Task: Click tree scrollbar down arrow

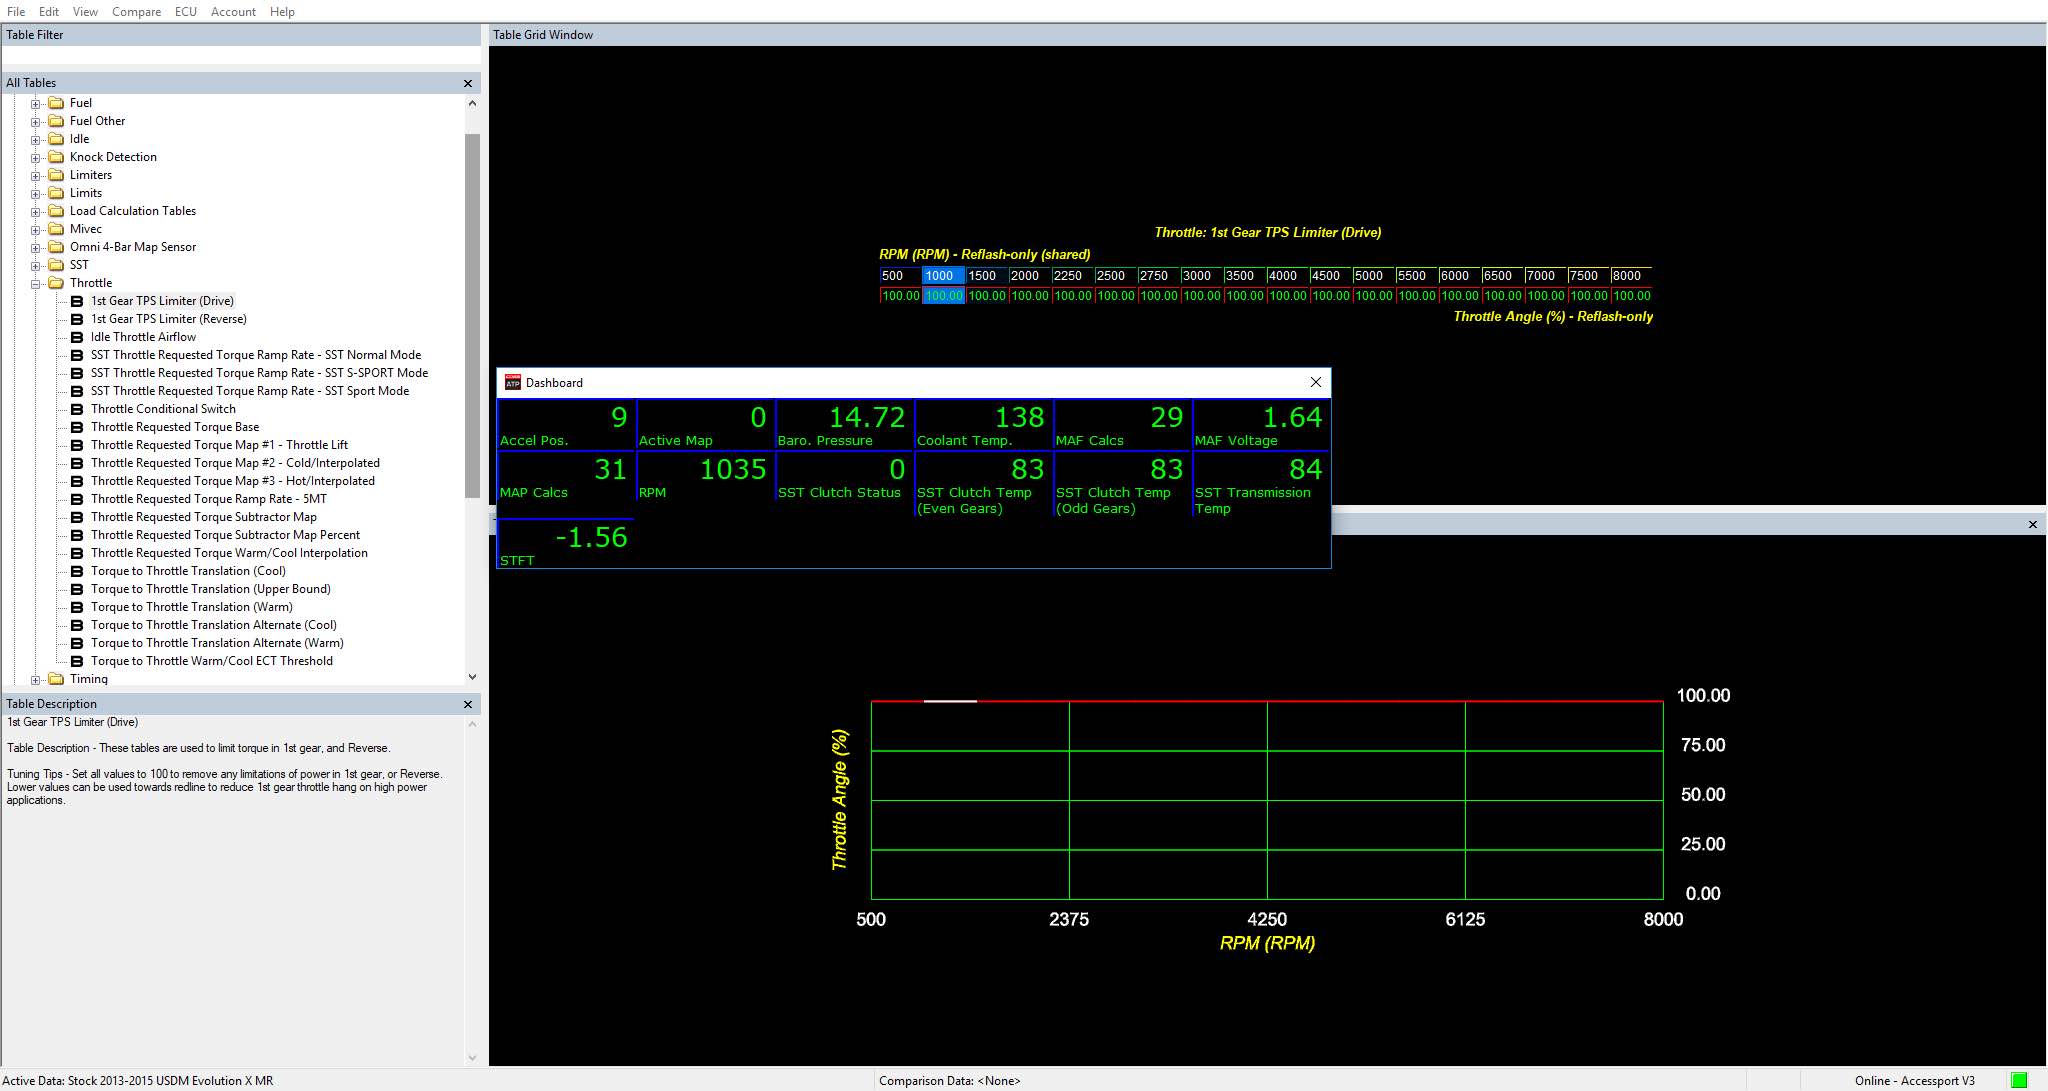Action: [472, 677]
